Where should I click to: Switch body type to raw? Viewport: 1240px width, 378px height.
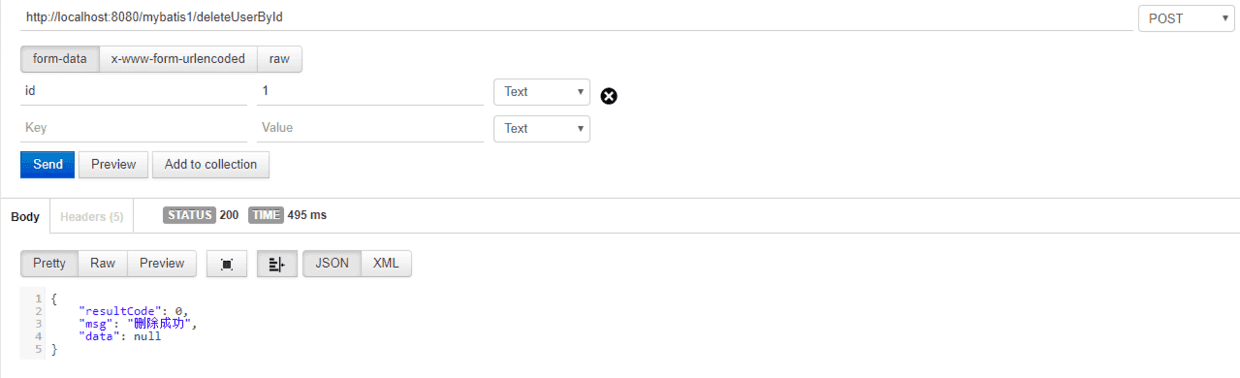coord(279,59)
